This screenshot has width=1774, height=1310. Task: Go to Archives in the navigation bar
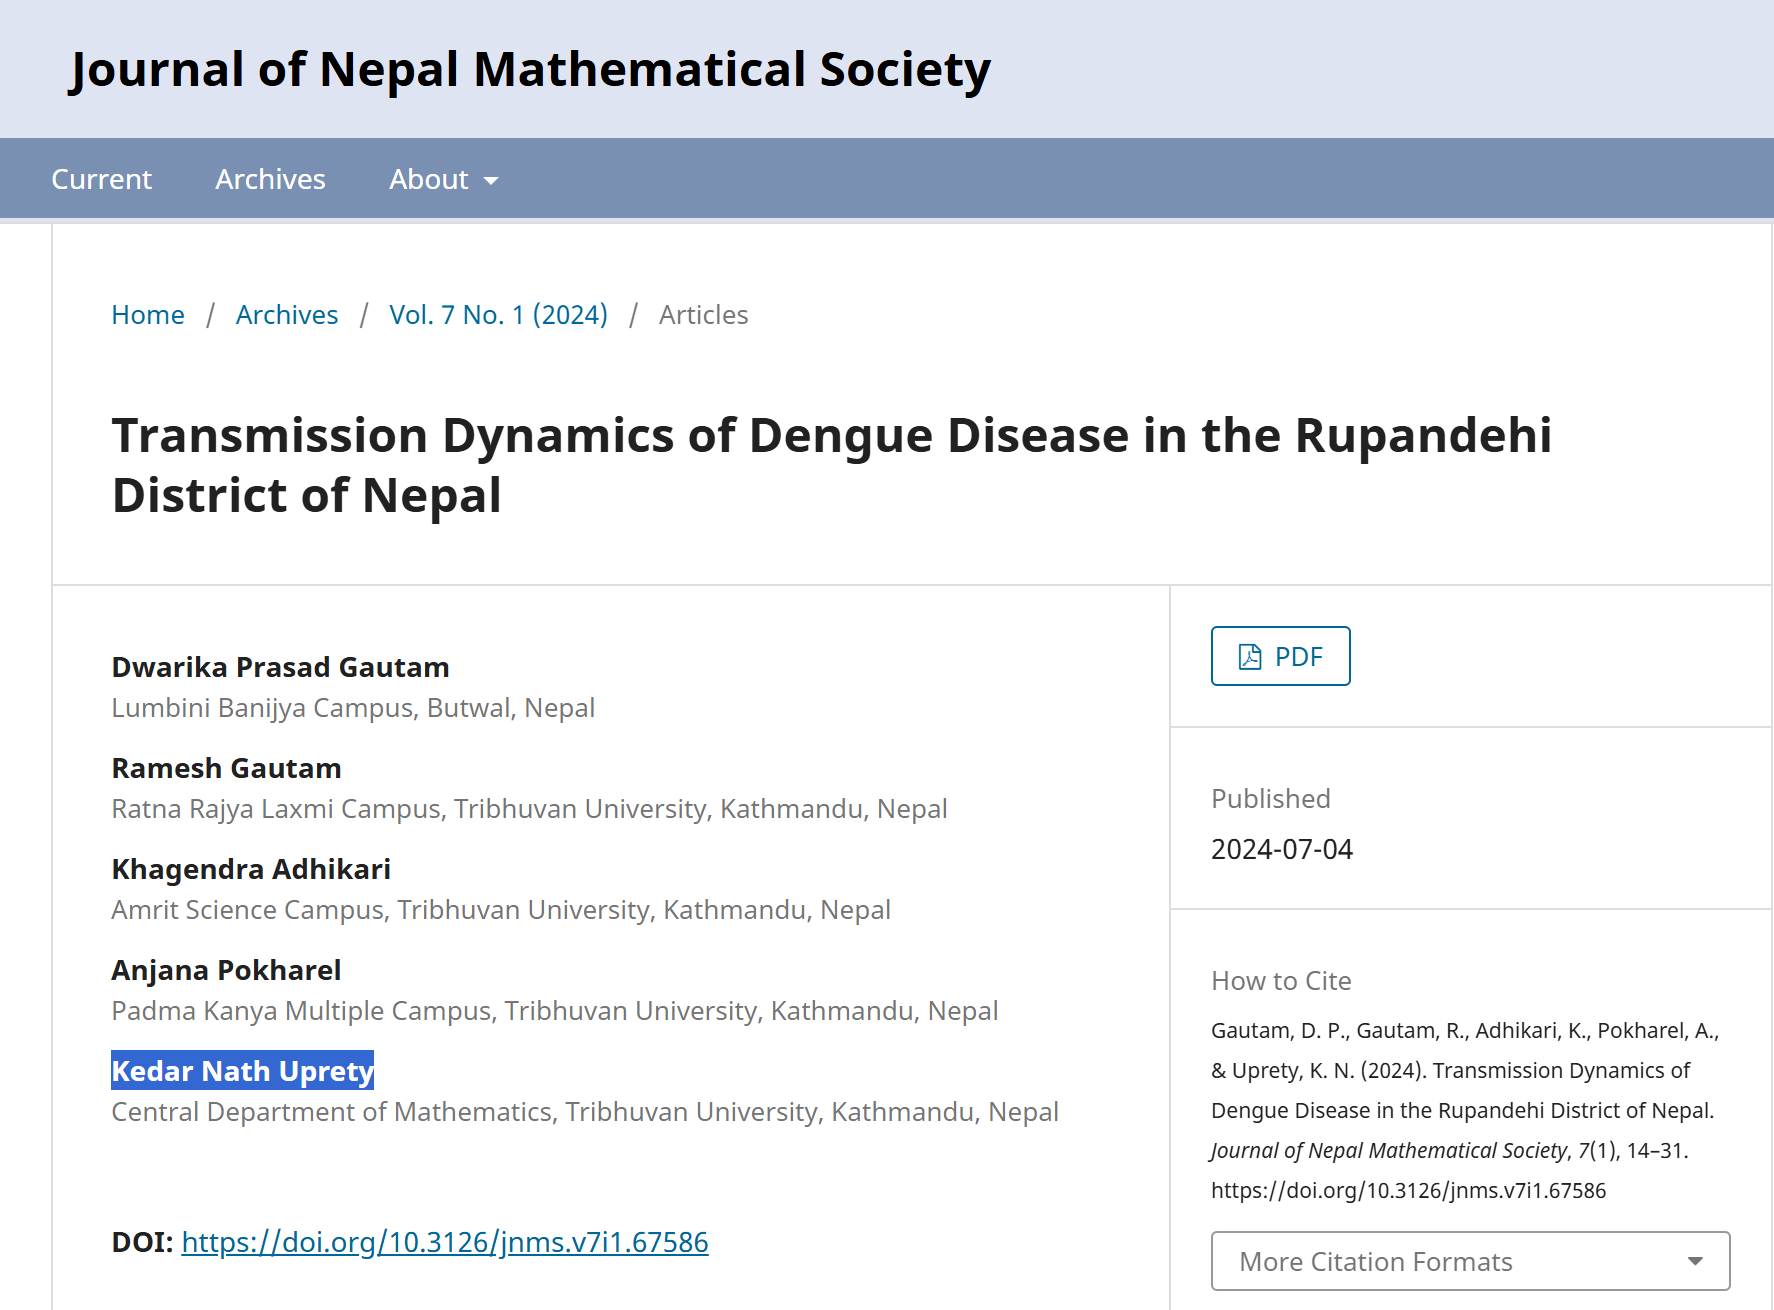[270, 179]
